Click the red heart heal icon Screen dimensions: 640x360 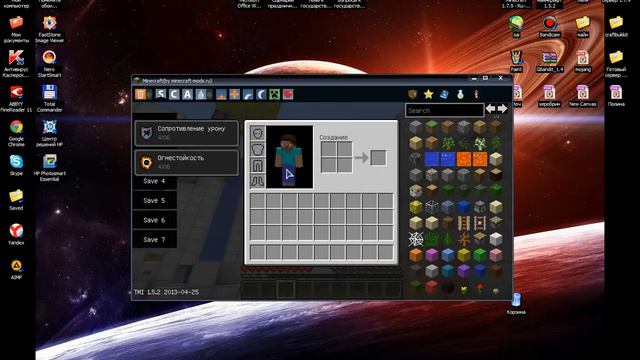pos(288,94)
